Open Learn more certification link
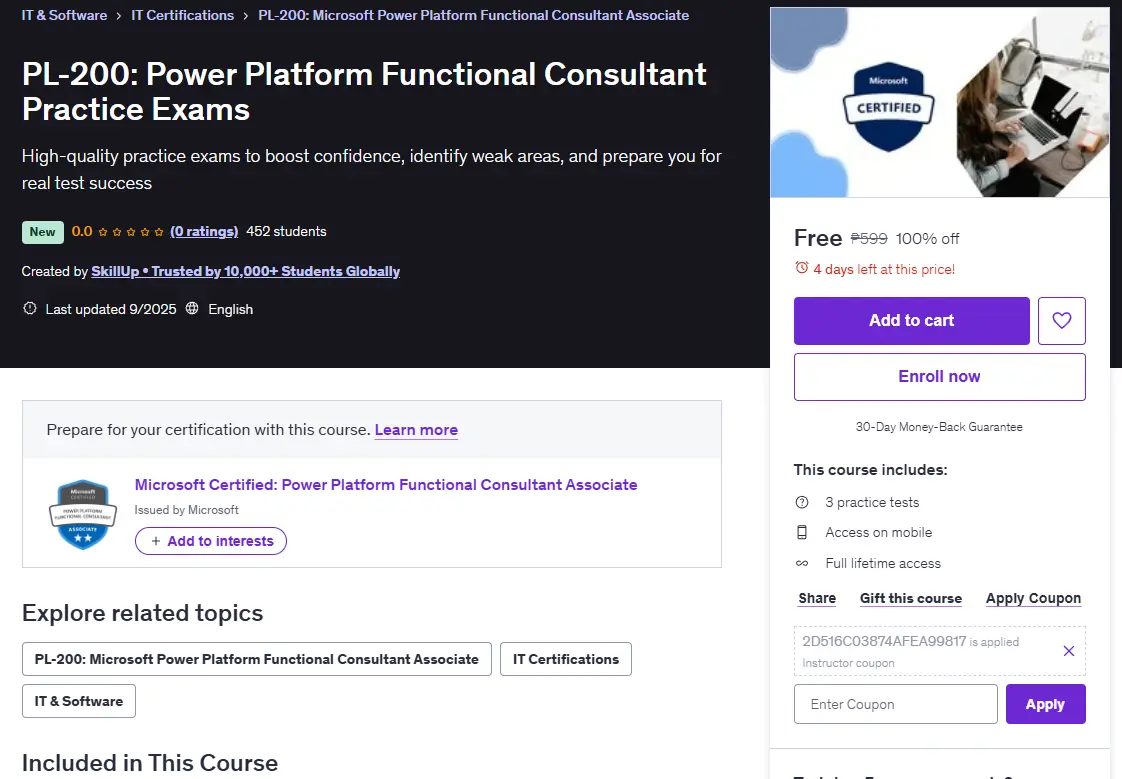The height and width of the screenshot is (779, 1122). pos(416,430)
